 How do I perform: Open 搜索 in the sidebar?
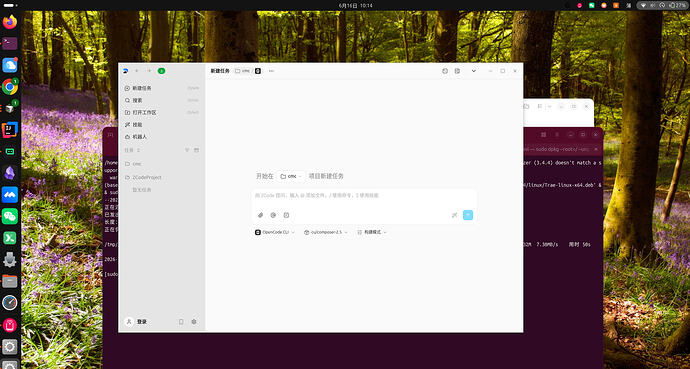point(161,100)
